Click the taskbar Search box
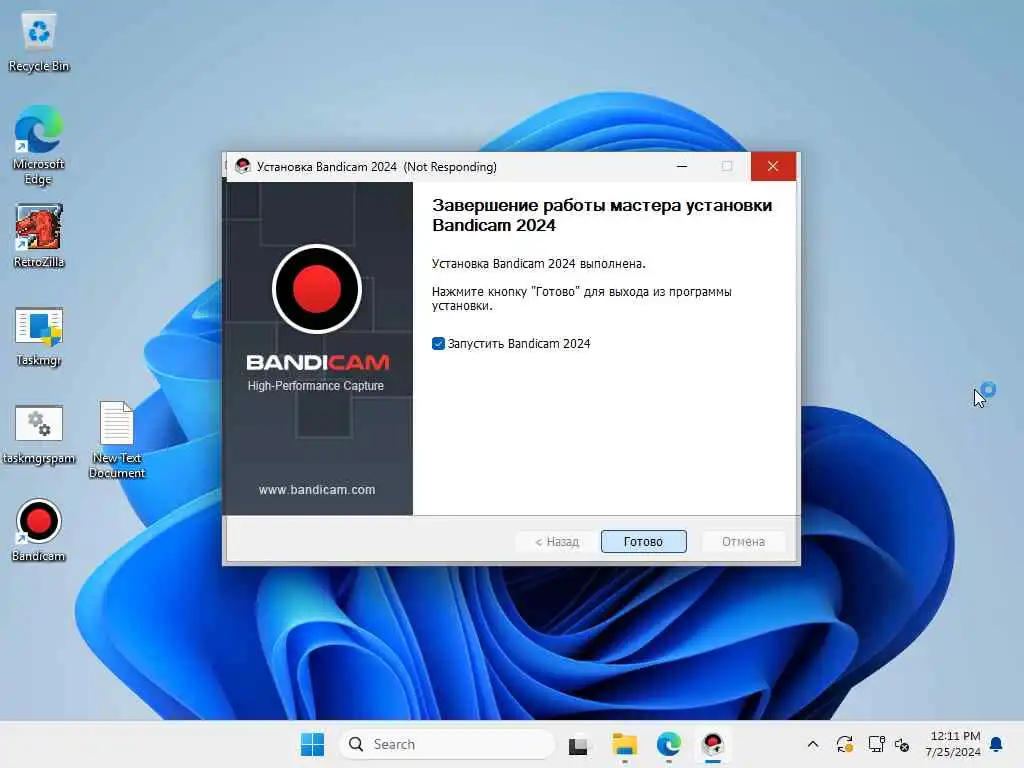The image size is (1024, 768). point(447,744)
